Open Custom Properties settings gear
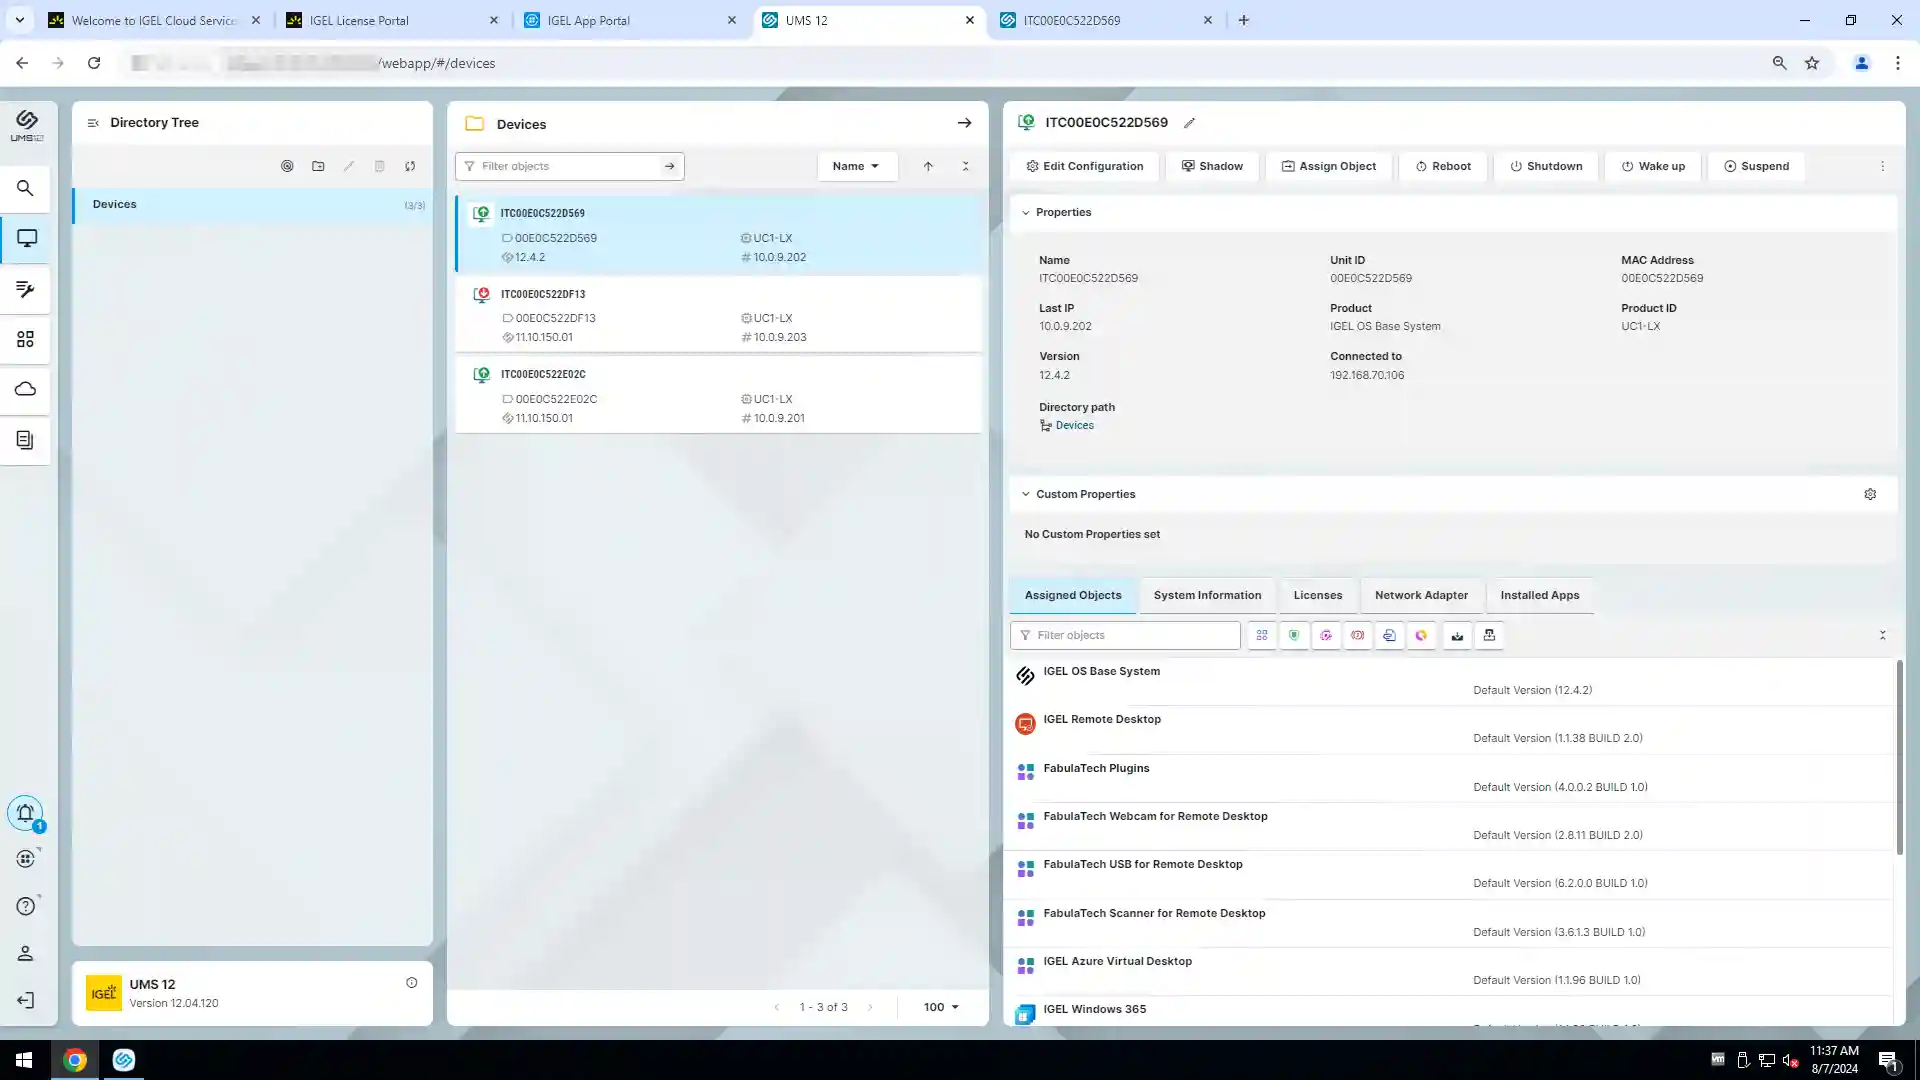Viewport: 1920px width, 1080px height. (1870, 494)
